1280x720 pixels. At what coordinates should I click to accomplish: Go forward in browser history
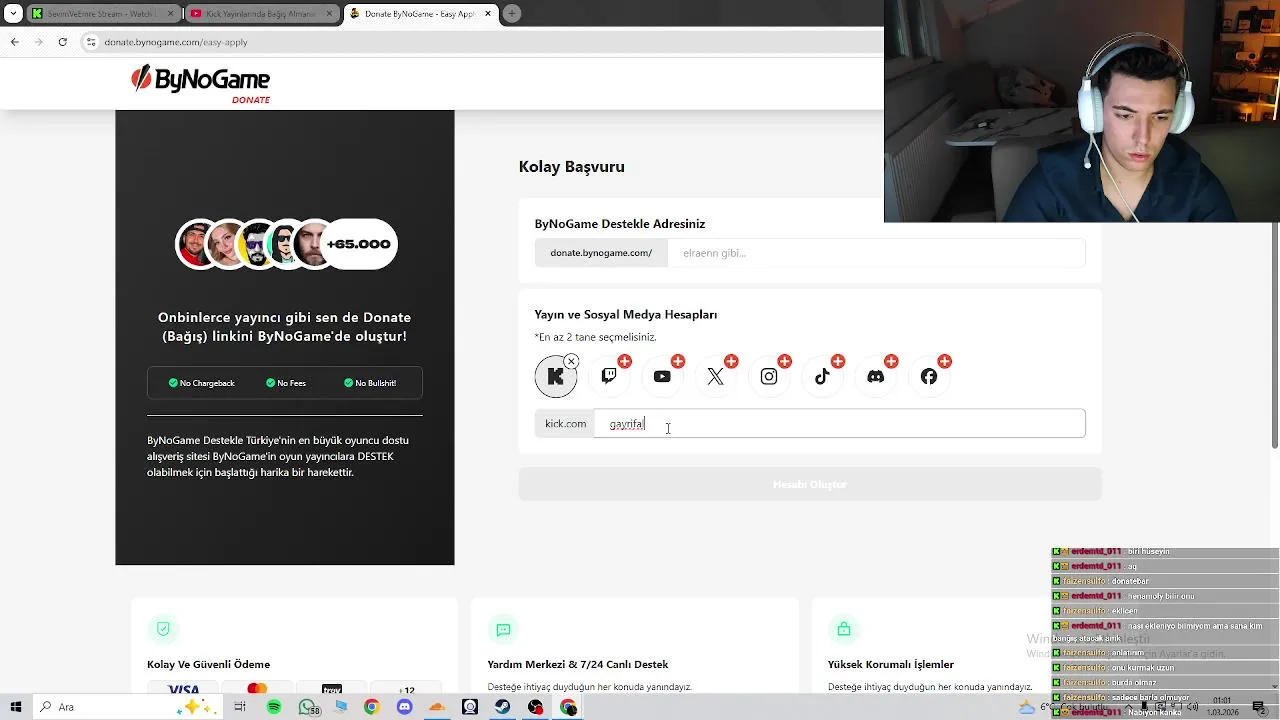[38, 42]
